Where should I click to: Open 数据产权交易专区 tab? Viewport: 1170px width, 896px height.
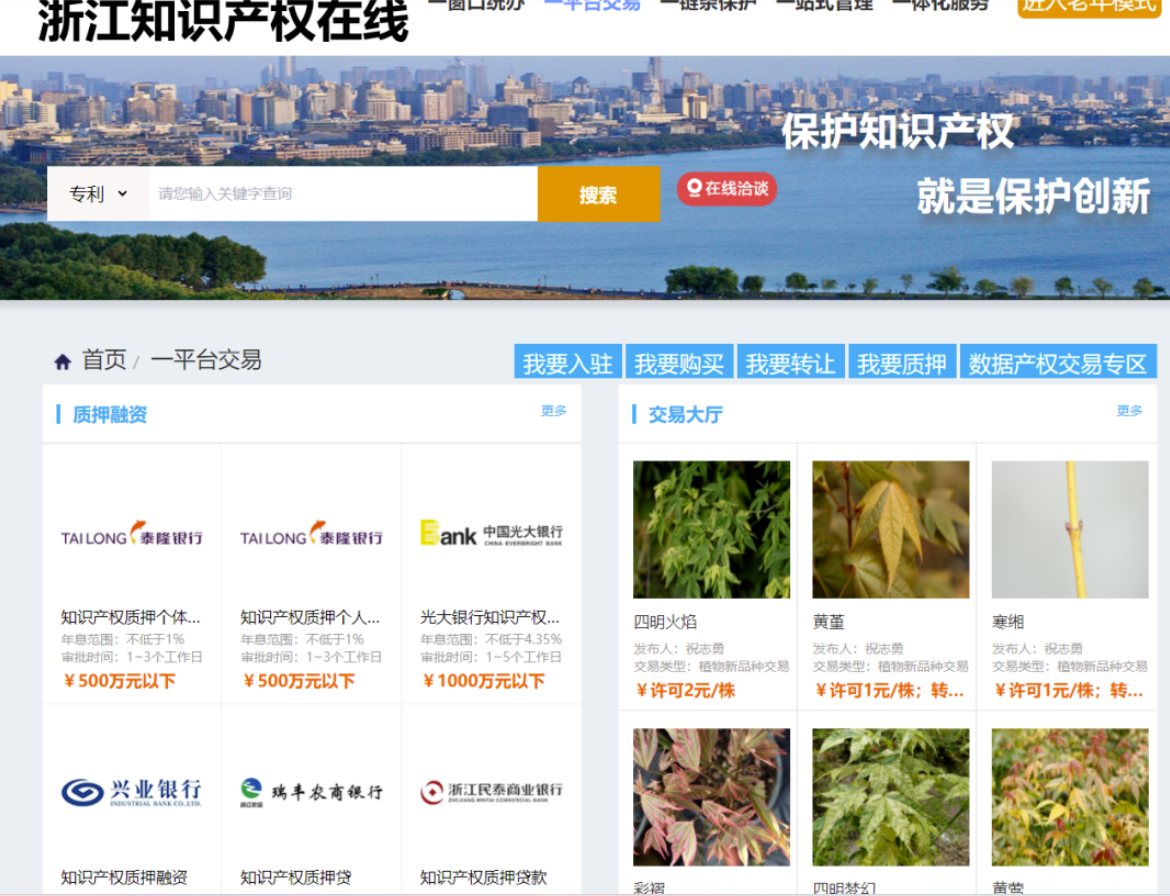point(1057,362)
